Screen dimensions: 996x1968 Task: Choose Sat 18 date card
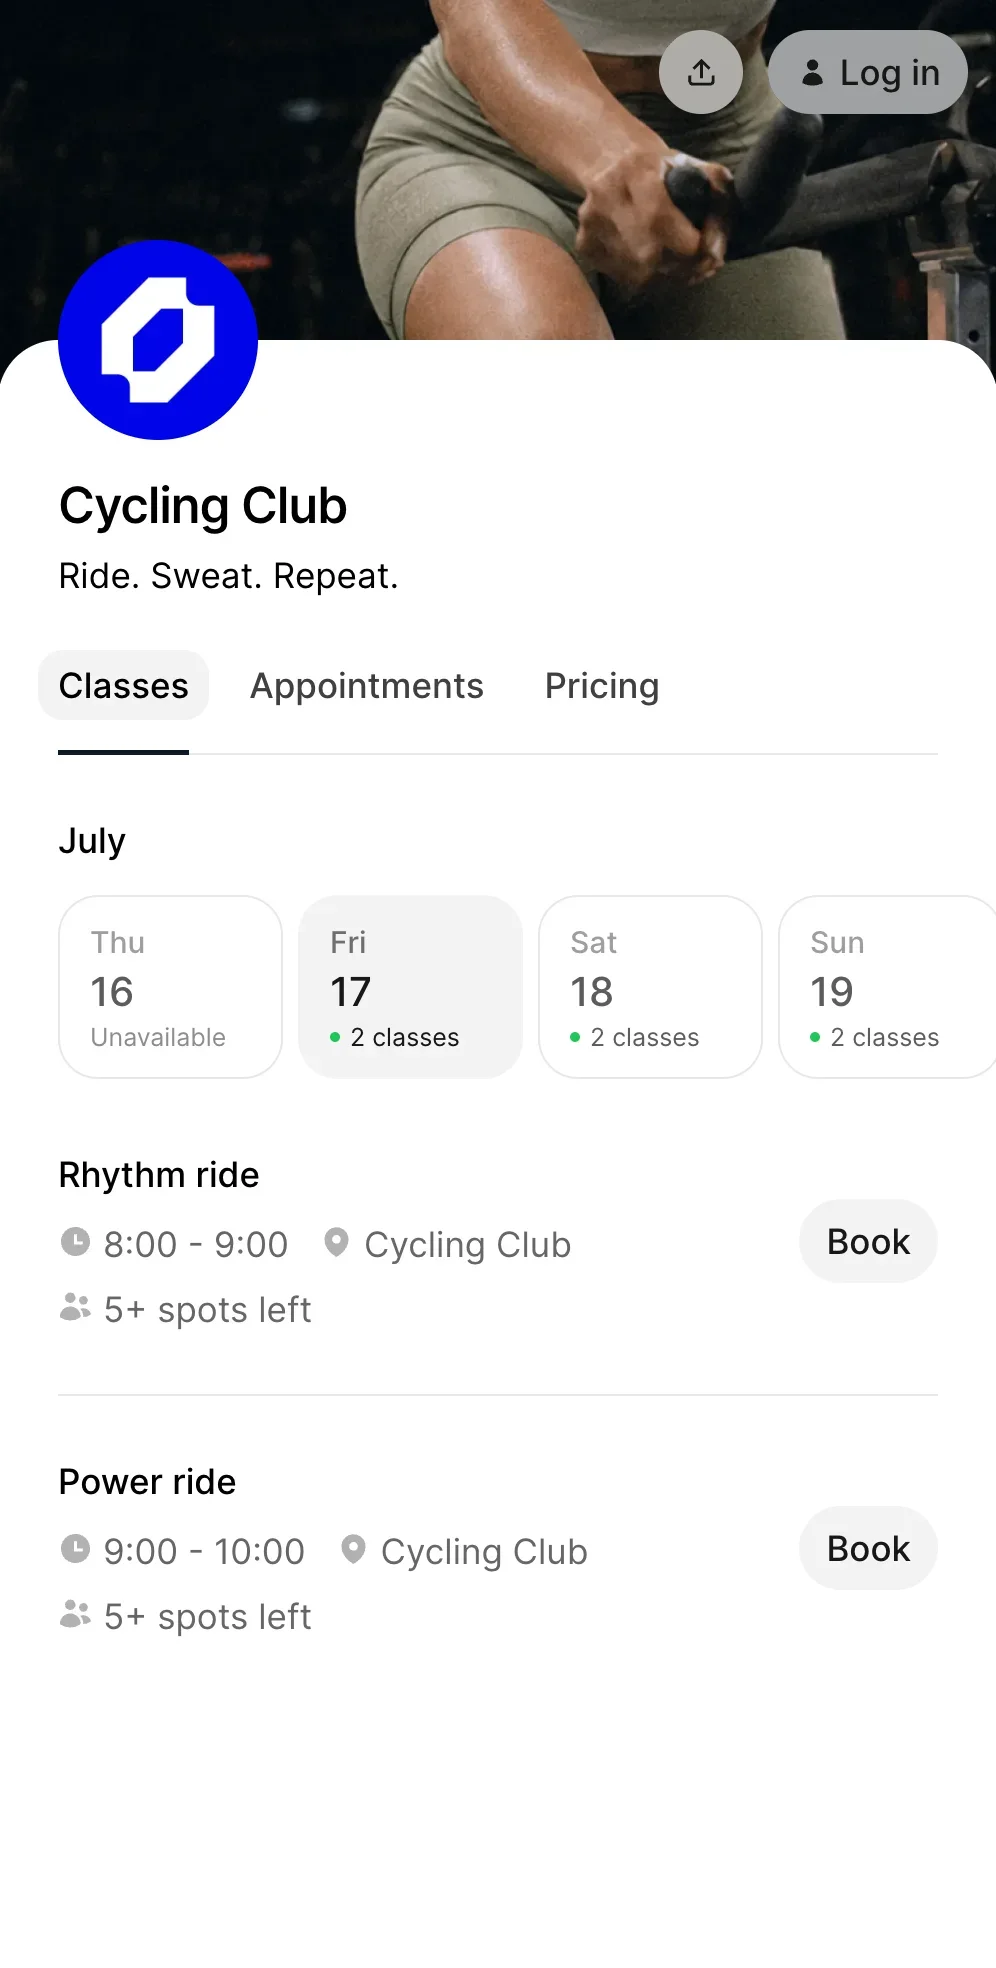[650, 987]
